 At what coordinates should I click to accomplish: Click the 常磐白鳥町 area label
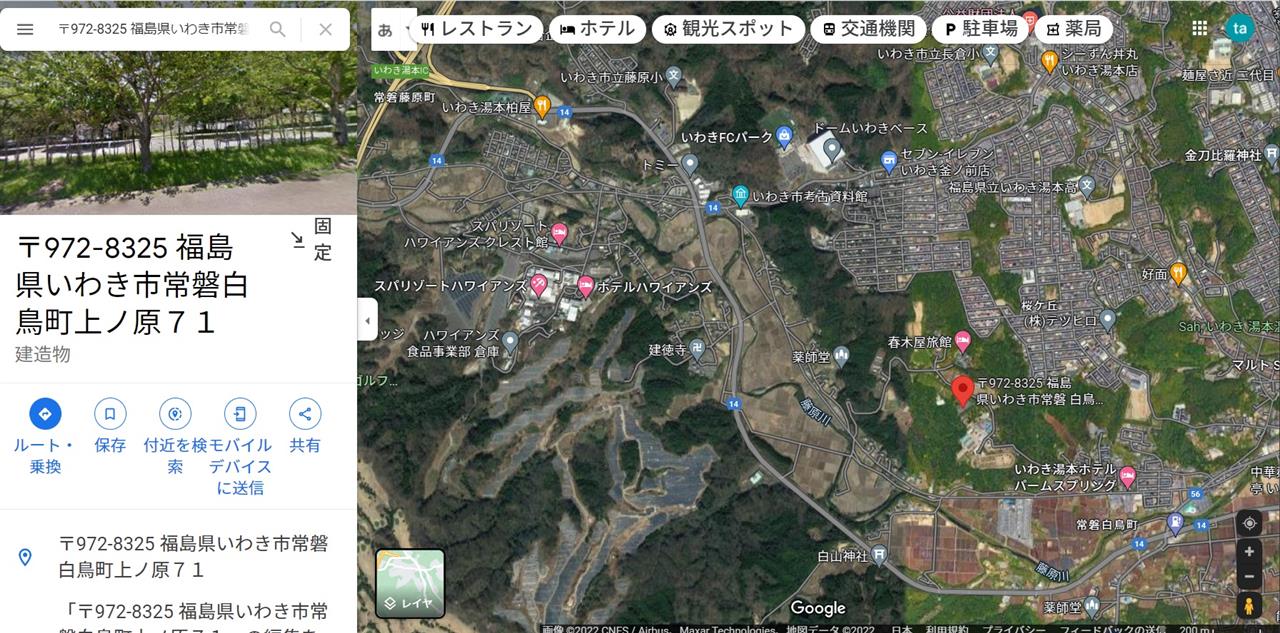1108,525
